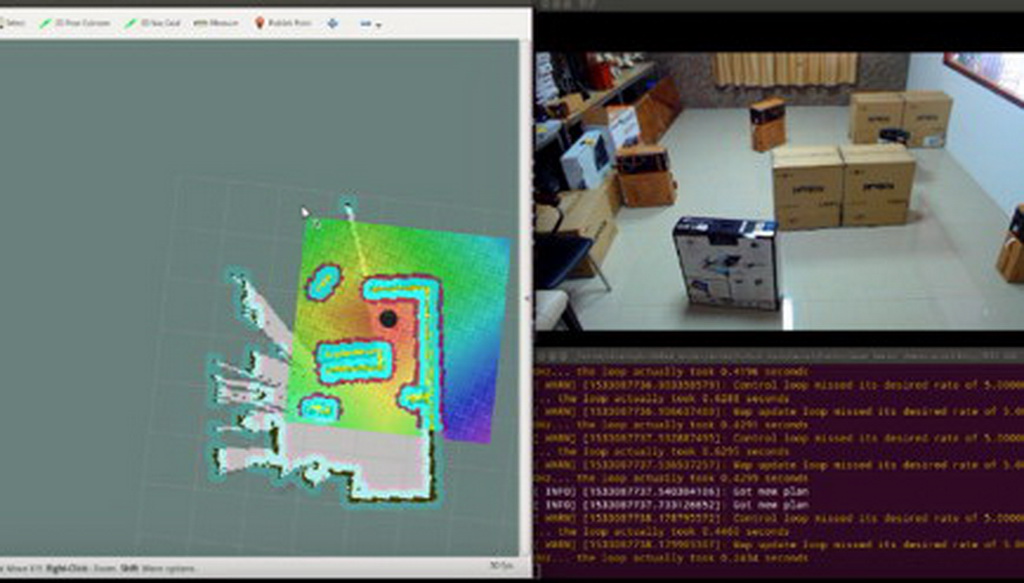This screenshot has width=1024, height=583.
Task: Open the dropdown arrow beside the minus icon
Action: [378, 24]
